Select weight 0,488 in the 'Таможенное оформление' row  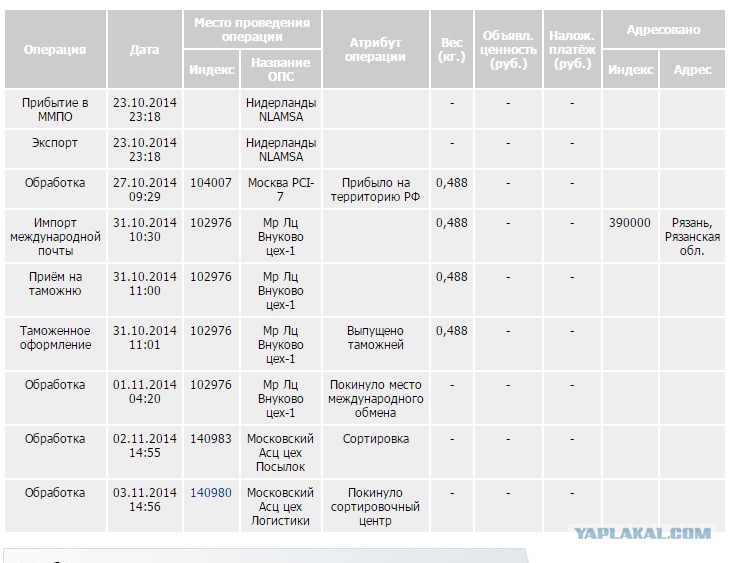[452, 330]
